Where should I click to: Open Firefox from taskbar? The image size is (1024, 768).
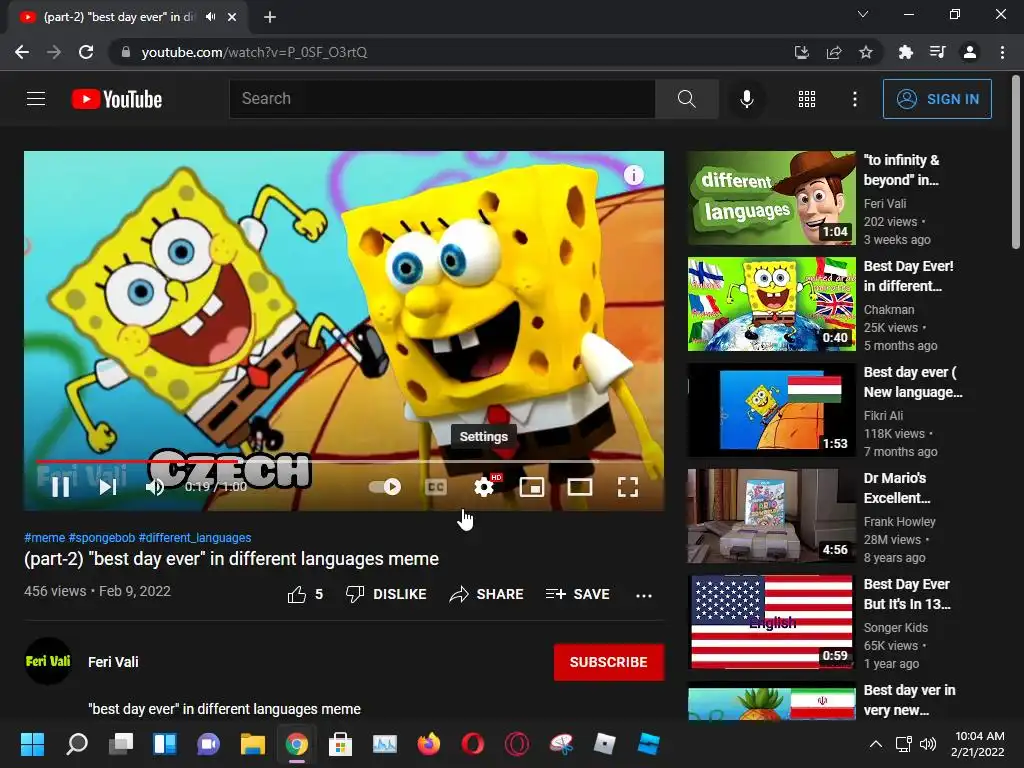pos(428,744)
